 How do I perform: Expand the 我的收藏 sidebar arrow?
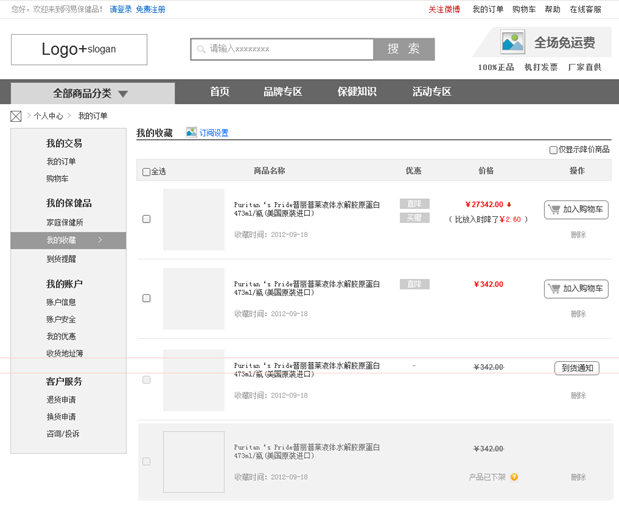(x=100, y=240)
